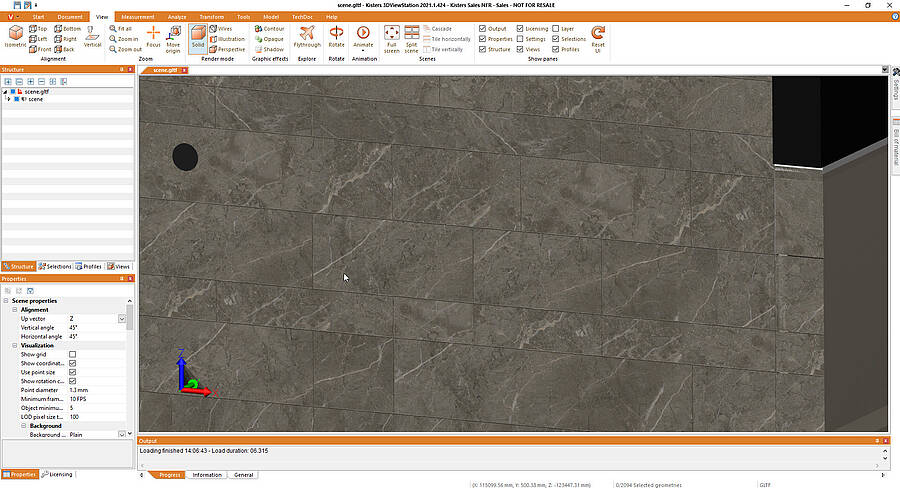
Task: Enable the Settings pane checkbox
Action: tap(520, 39)
